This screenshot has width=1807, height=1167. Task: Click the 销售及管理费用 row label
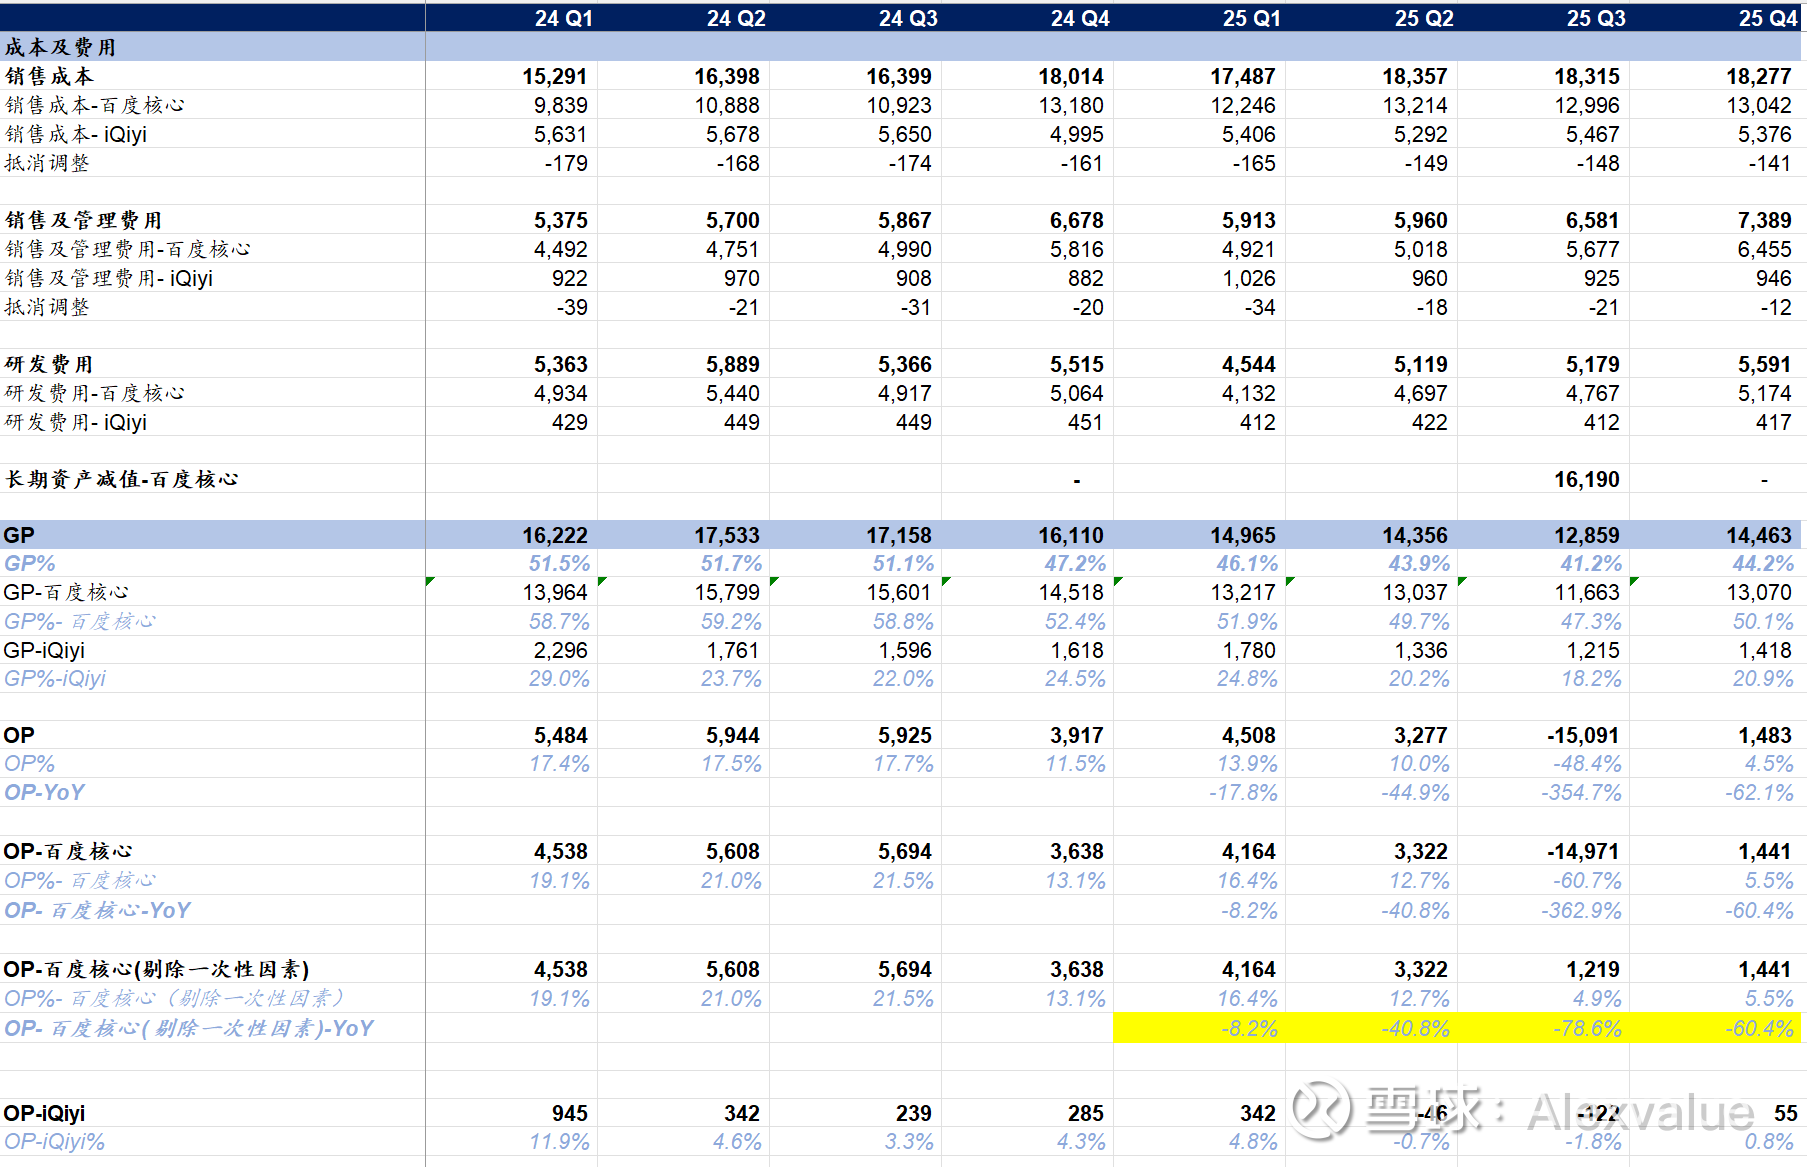83,220
